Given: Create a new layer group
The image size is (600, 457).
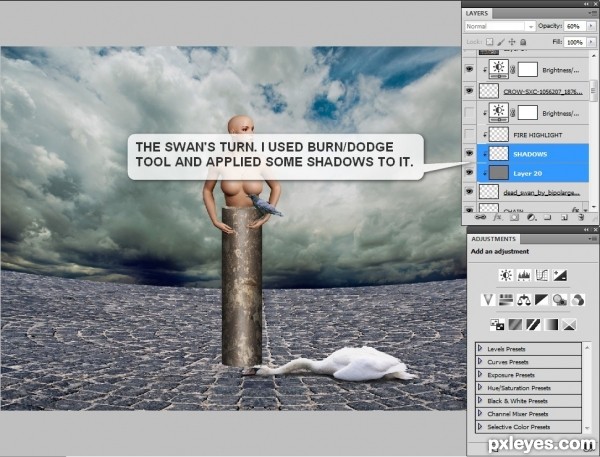Looking at the screenshot, I should [x=548, y=217].
